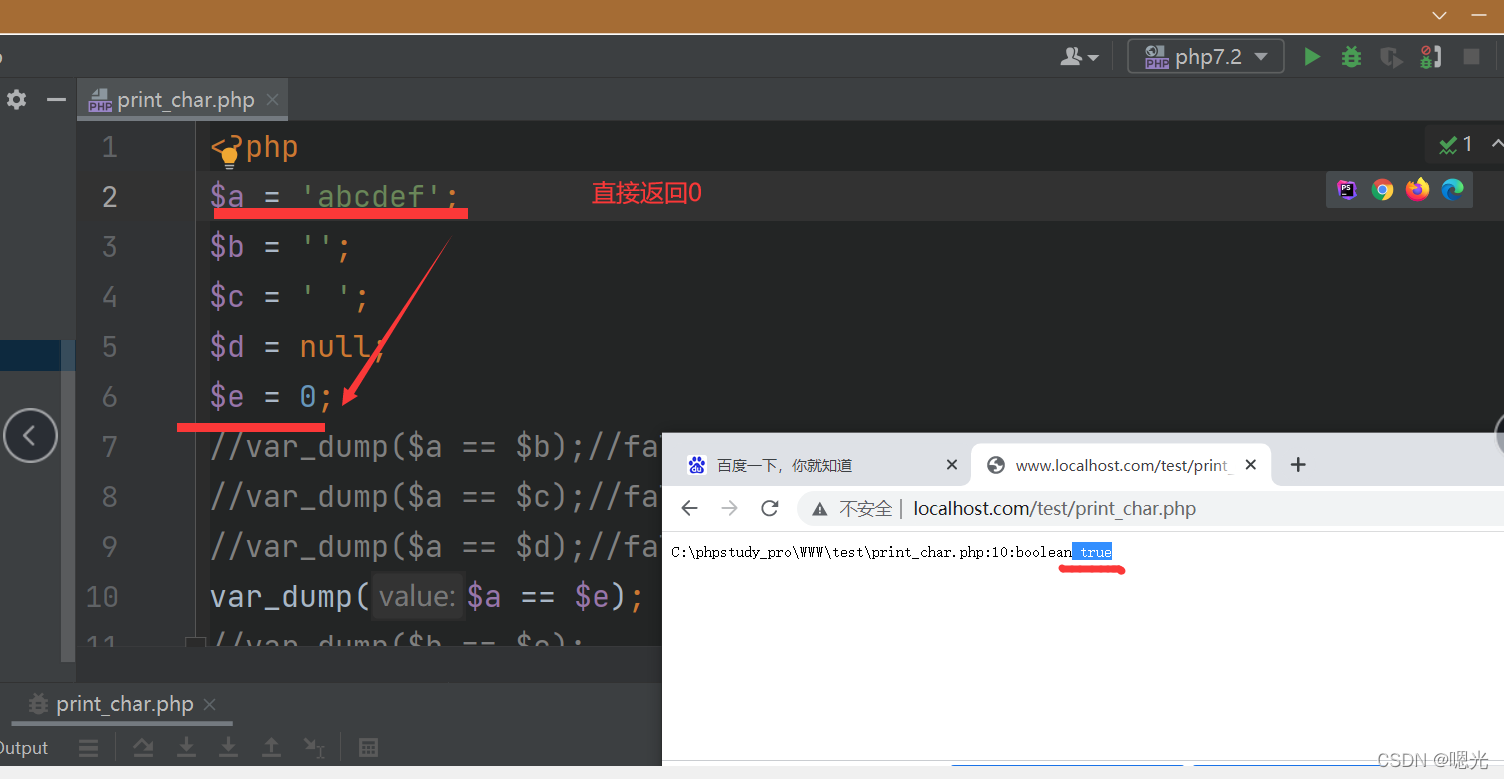The width and height of the screenshot is (1504, 779).
Task: Open the php7.2 run configuration dropdown
Action: (x=1206, y=57)
